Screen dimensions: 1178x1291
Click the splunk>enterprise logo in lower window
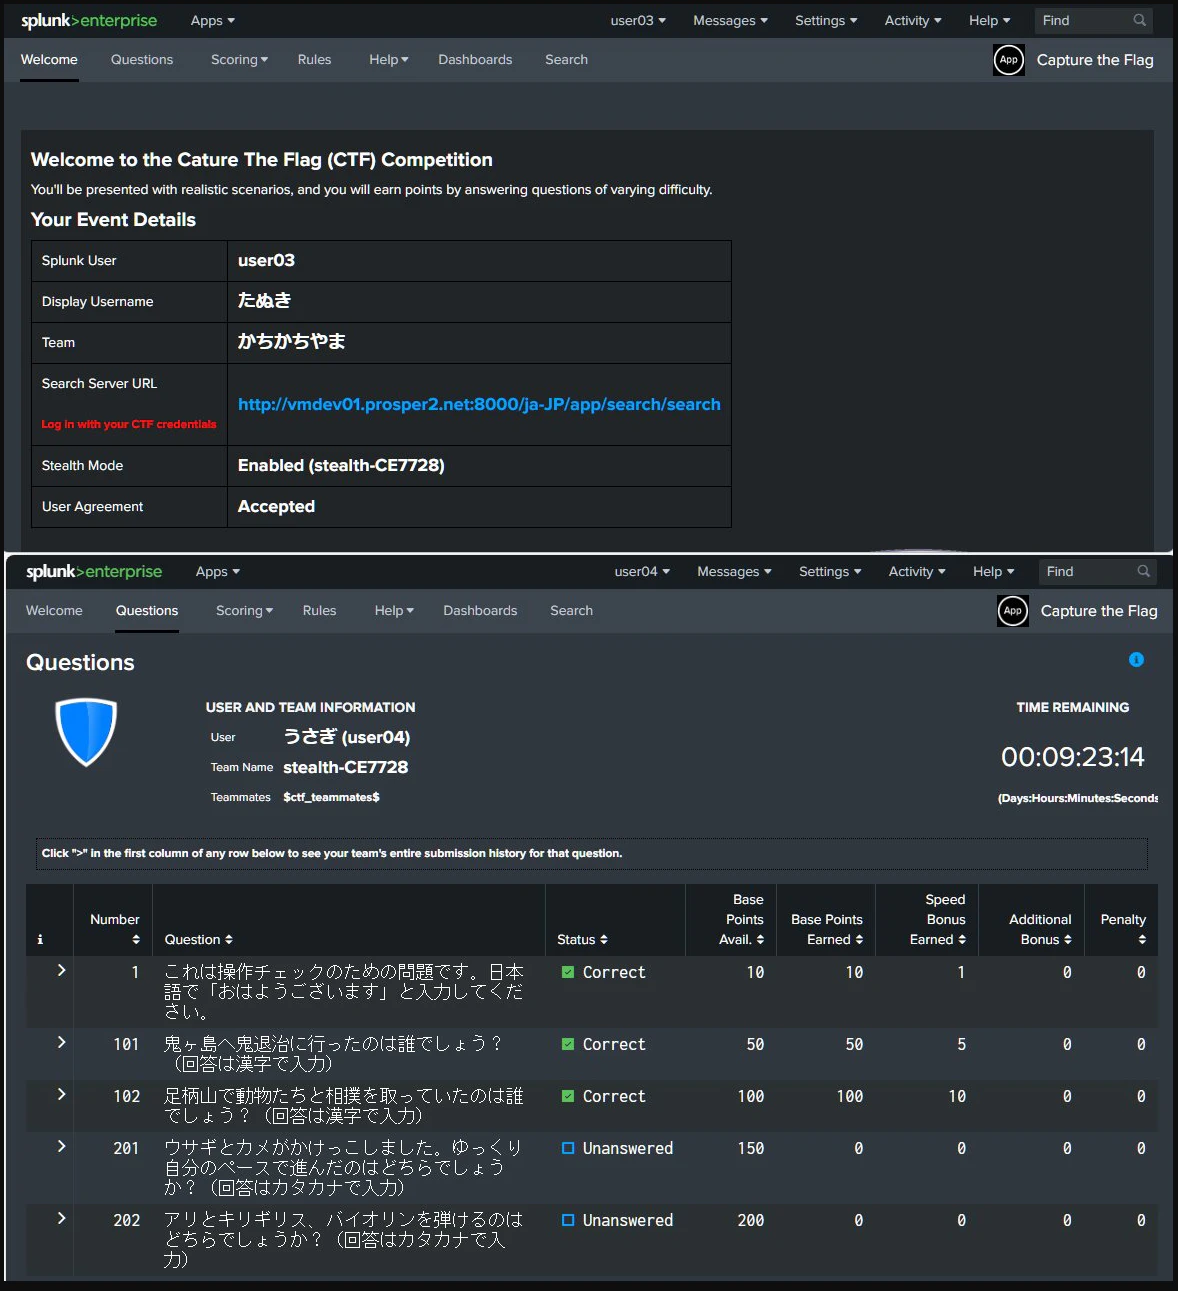click(94, 571)
